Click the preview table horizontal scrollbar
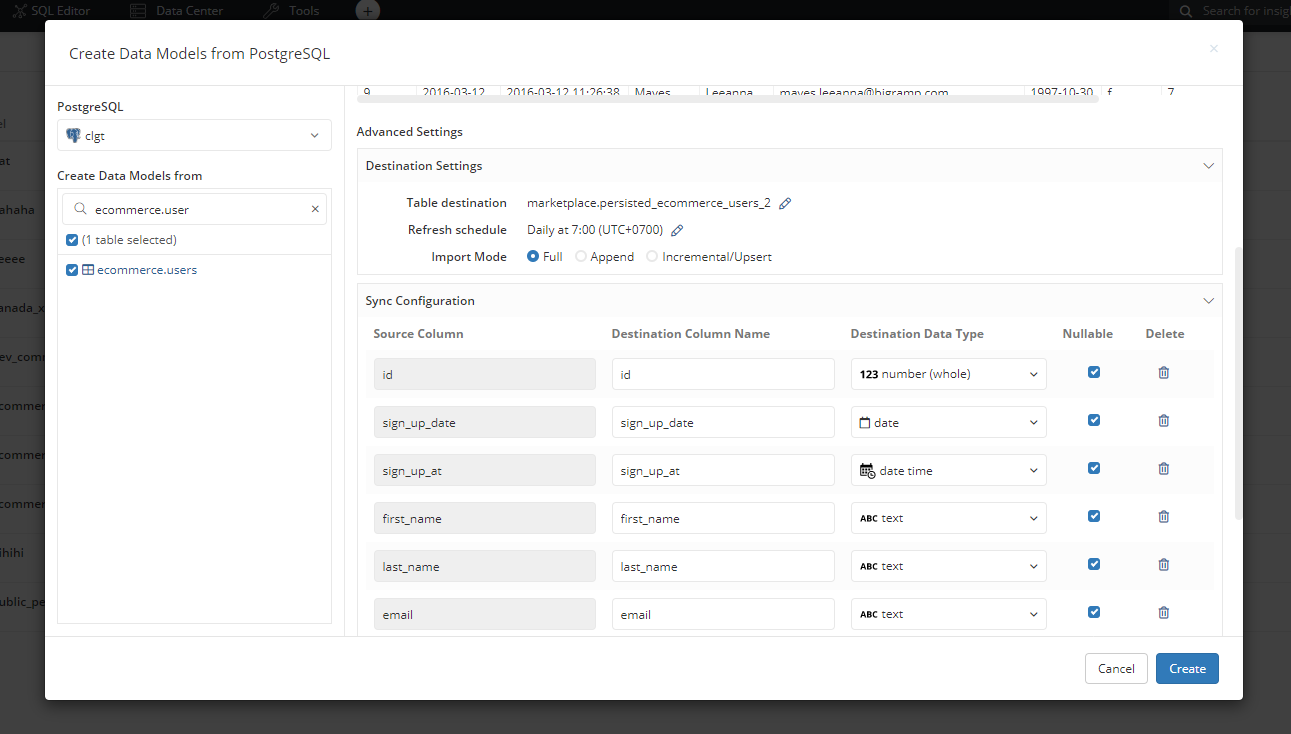Viewport: 1291px width, 734px height. 728,98
